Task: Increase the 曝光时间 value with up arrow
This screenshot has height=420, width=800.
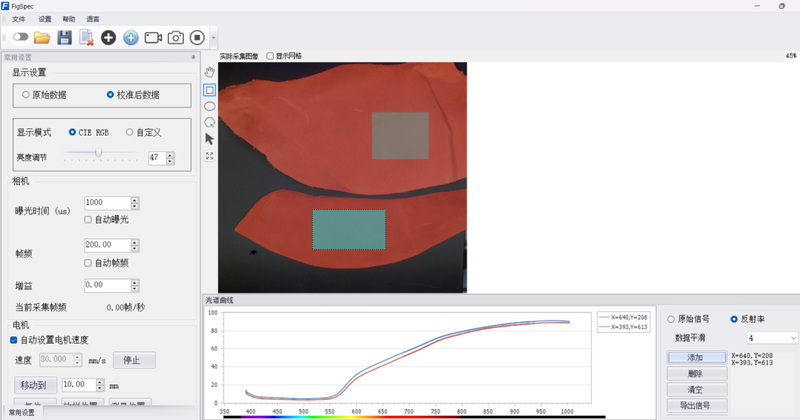Action: pyautogui.click(x=135, y=200)
